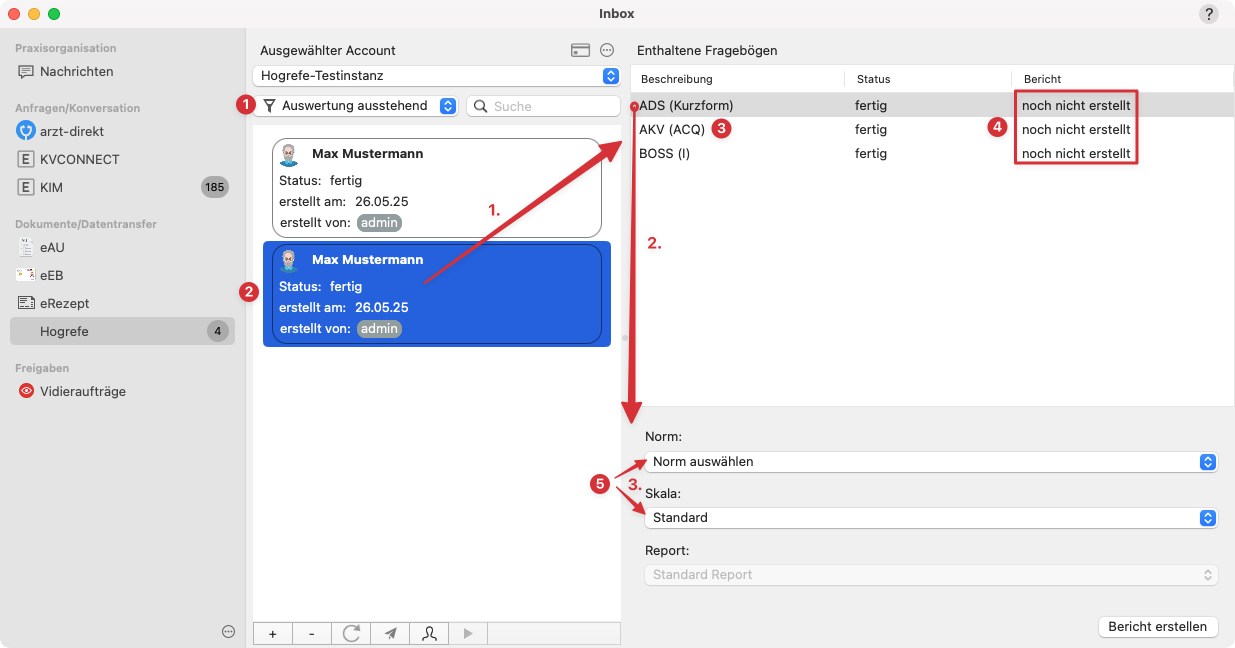Click 'fertig' status in the BOSS (I) row
The width and height of the screenshot is (1235, 648).
871,154
